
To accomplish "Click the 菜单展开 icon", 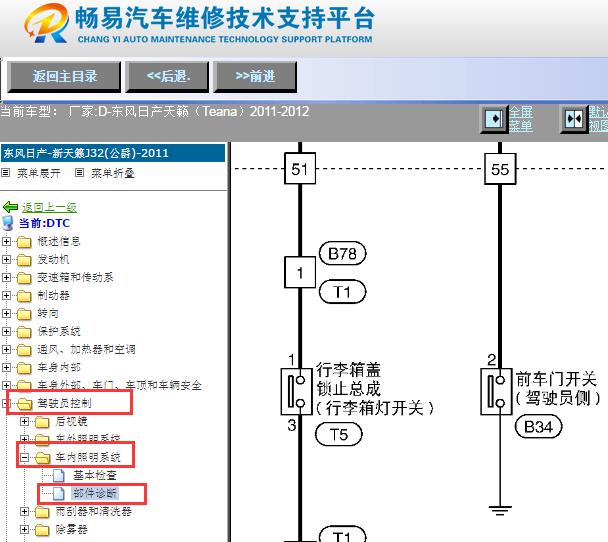I will coord(5,173).
